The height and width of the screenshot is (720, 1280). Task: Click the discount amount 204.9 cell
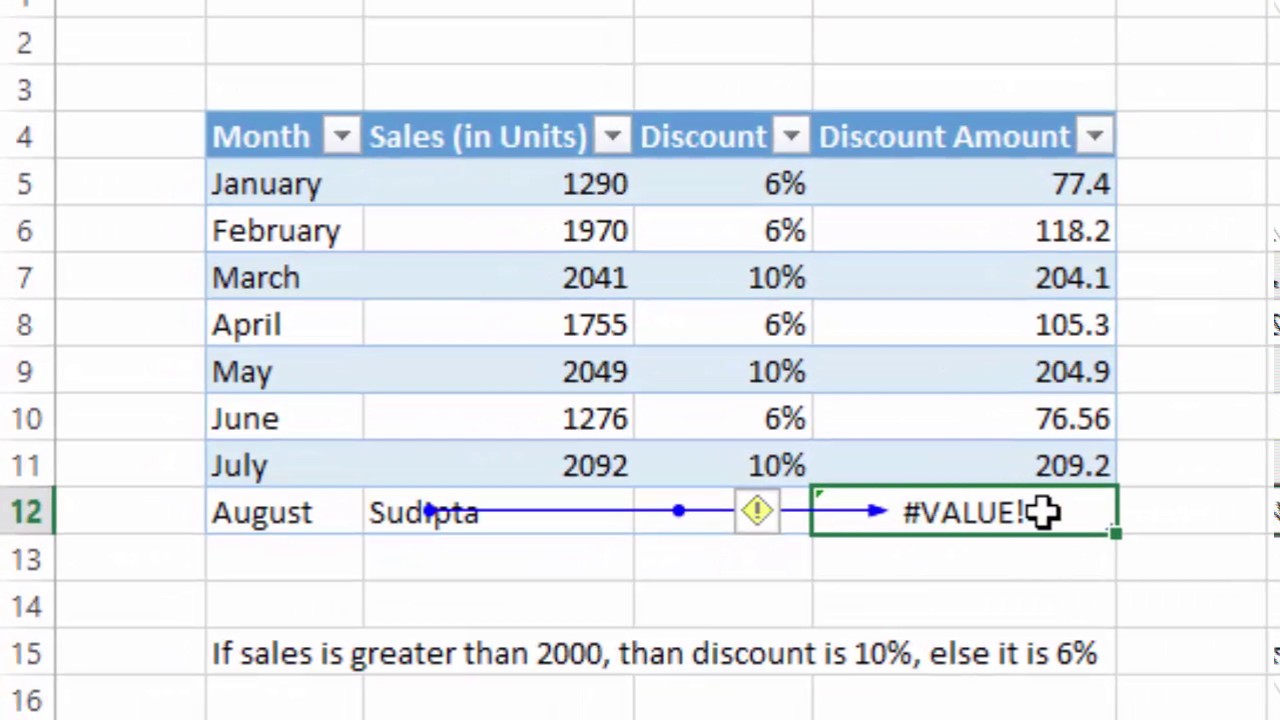tap(964, 372)
